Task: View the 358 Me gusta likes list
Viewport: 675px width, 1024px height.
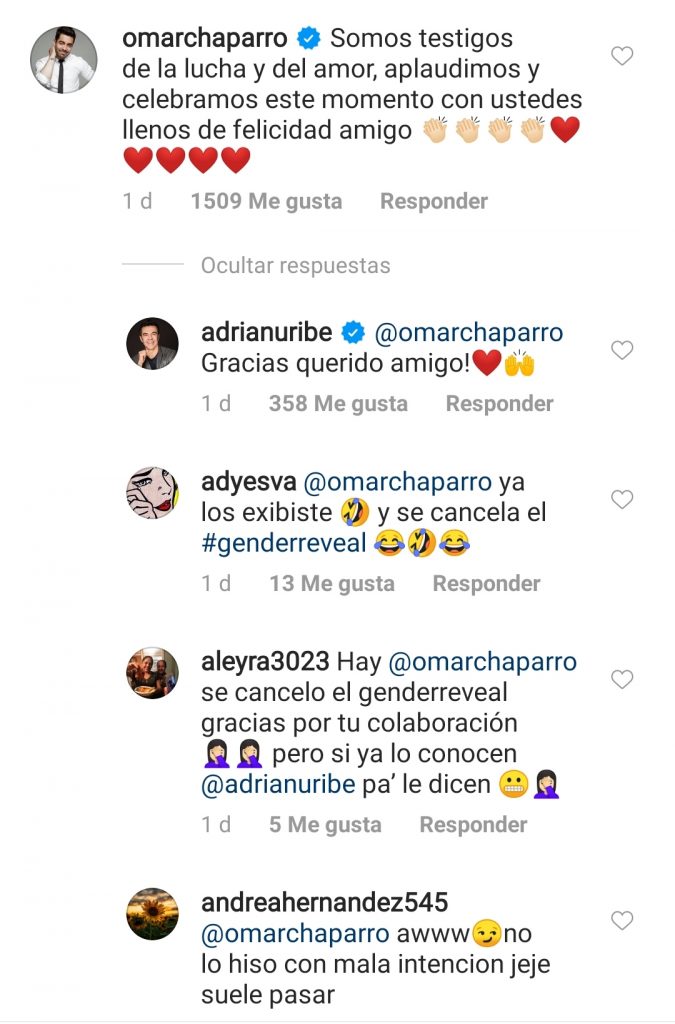Action: [x=338, y=404]
